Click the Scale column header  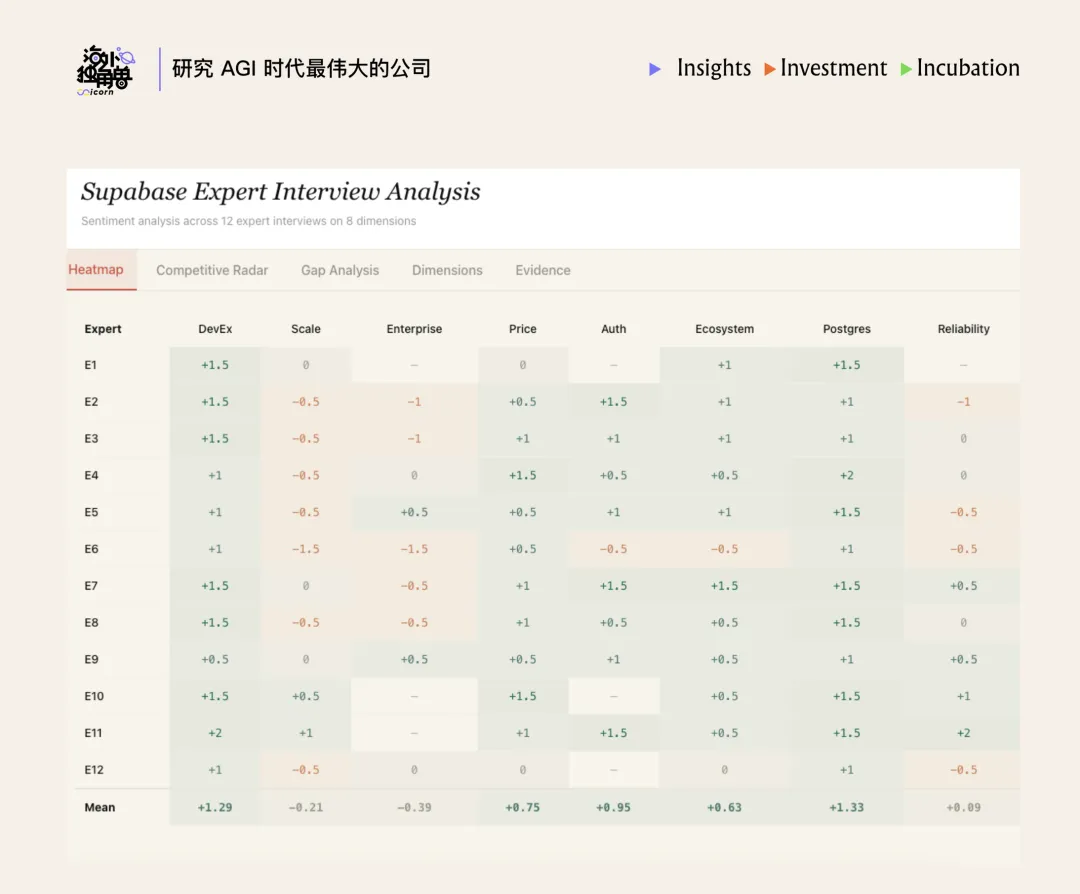(x=306, y=329)
